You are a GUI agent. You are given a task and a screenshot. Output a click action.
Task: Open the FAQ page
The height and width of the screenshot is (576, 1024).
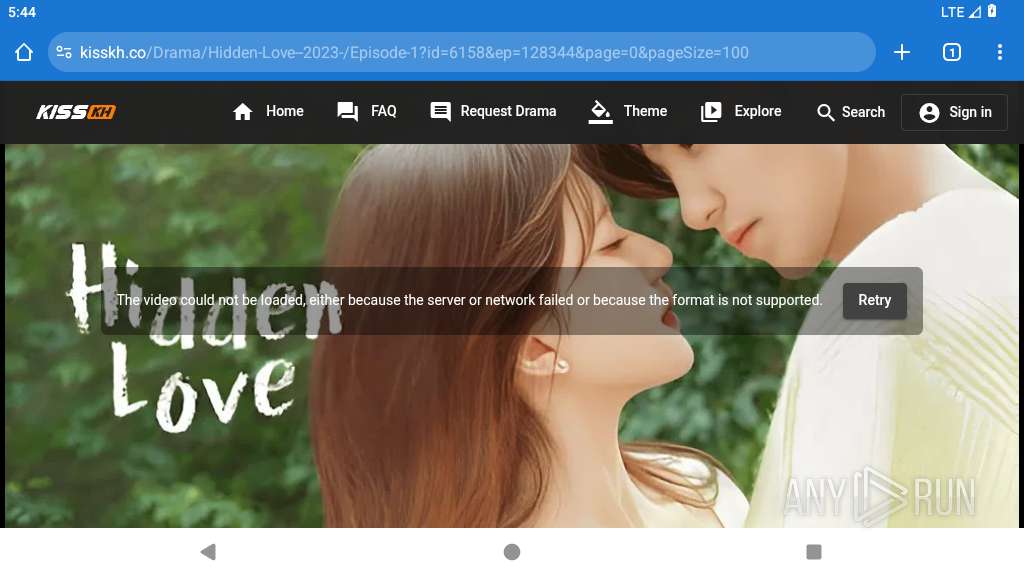tap(366, 112)
